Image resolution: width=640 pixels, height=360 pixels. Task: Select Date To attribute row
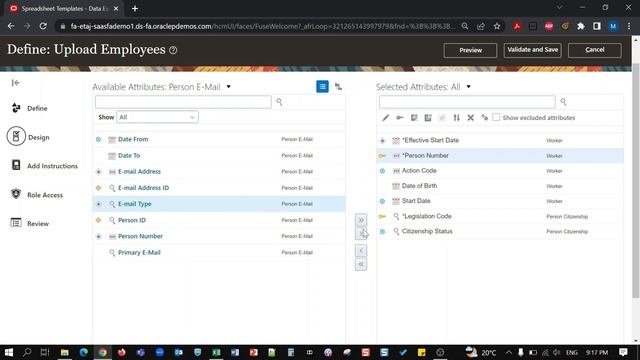219,156
